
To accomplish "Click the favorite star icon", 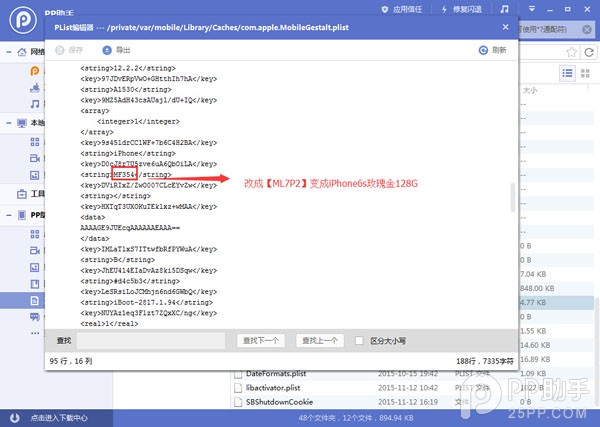I will pyautogui.click(x=571, y=52).
